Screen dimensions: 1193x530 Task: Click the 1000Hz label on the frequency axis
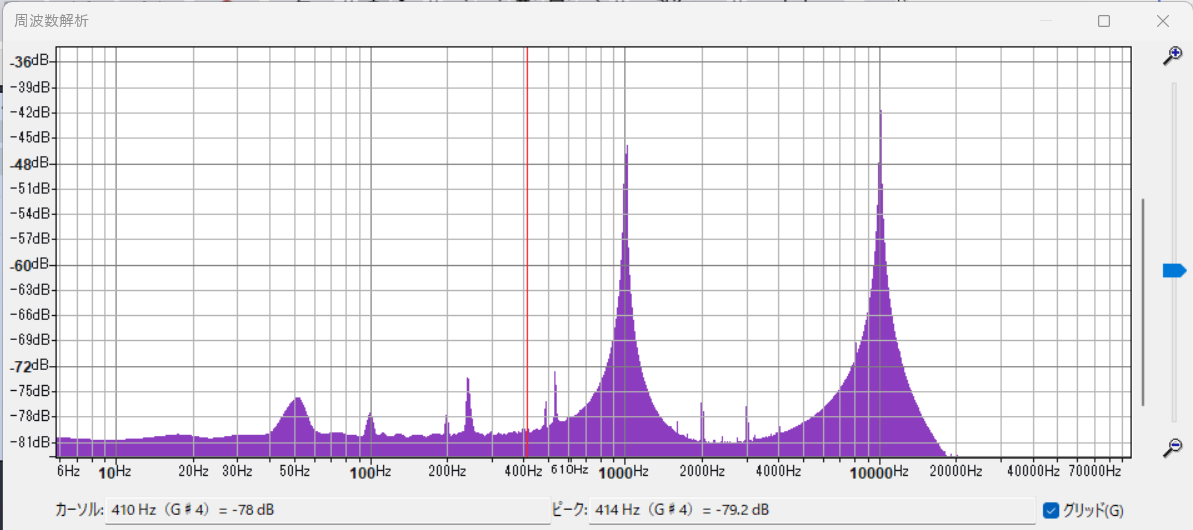click(x=626, y=471)
